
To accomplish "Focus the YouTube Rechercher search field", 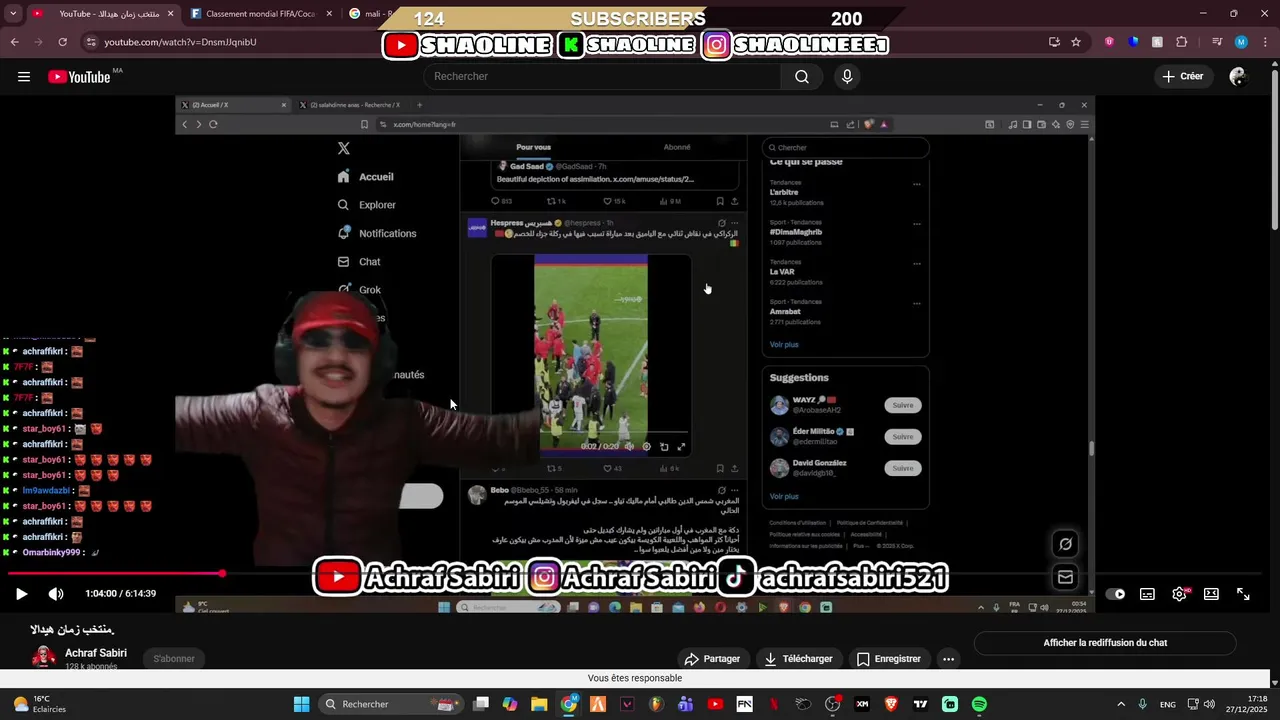I will (603, 77).
